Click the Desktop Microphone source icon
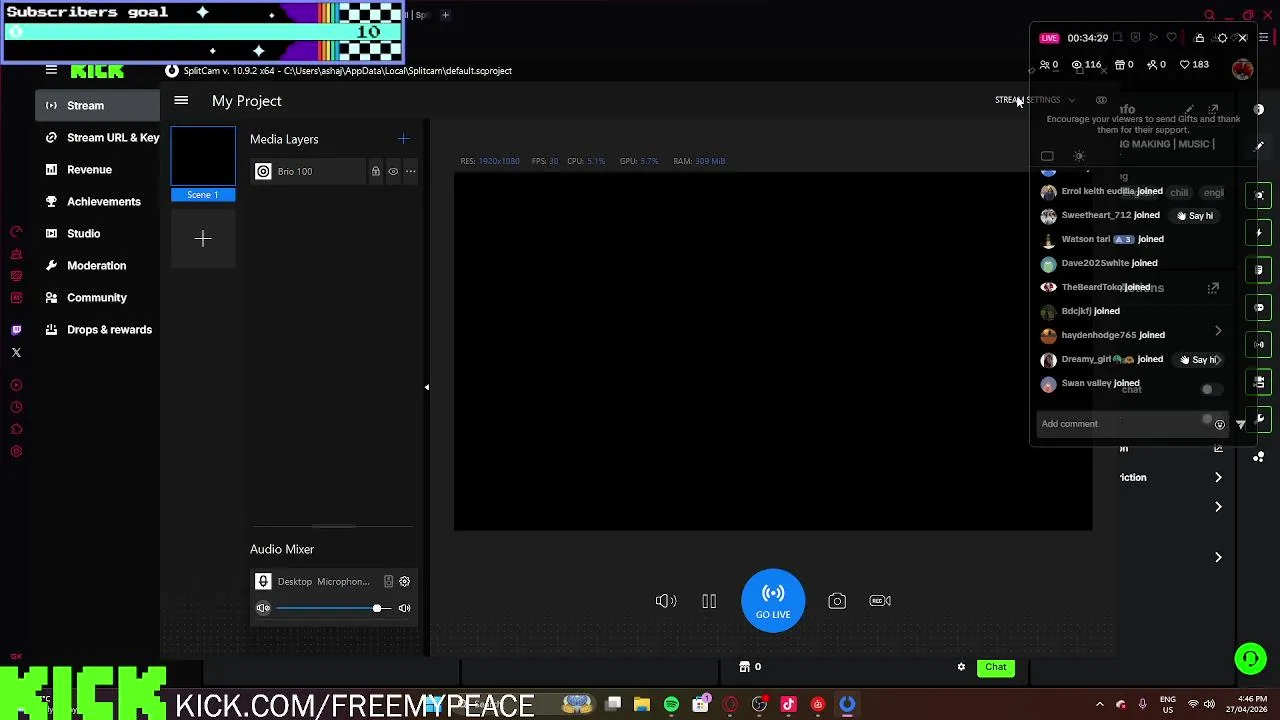Viewport: 1280px width, 720px height. [263, 581]
